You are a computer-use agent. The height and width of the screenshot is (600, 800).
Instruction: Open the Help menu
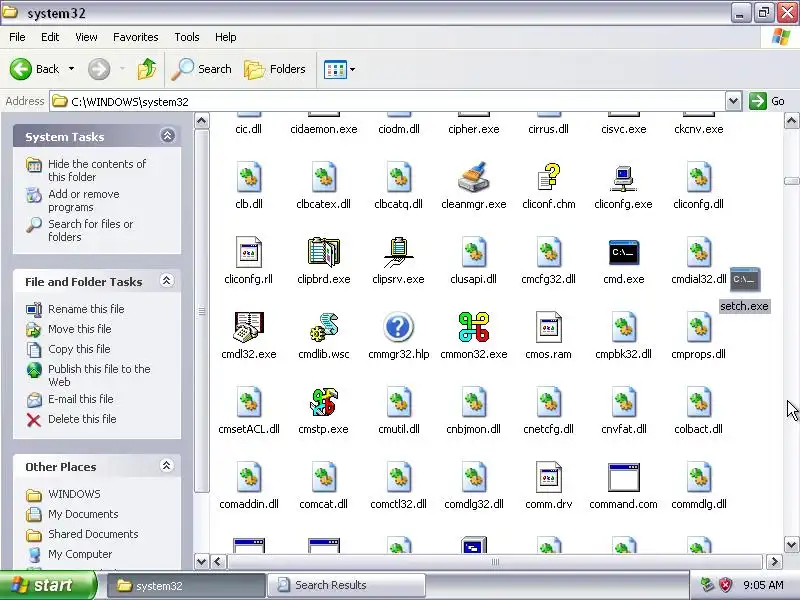(226, 37)
